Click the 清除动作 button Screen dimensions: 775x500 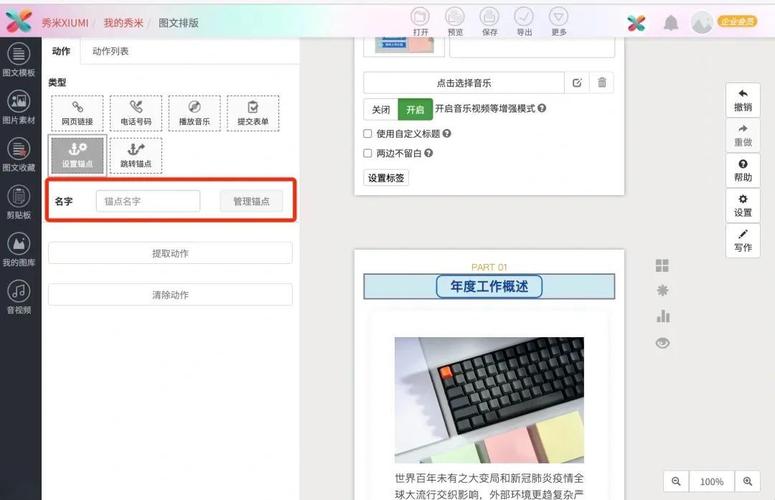click(170, 294)
